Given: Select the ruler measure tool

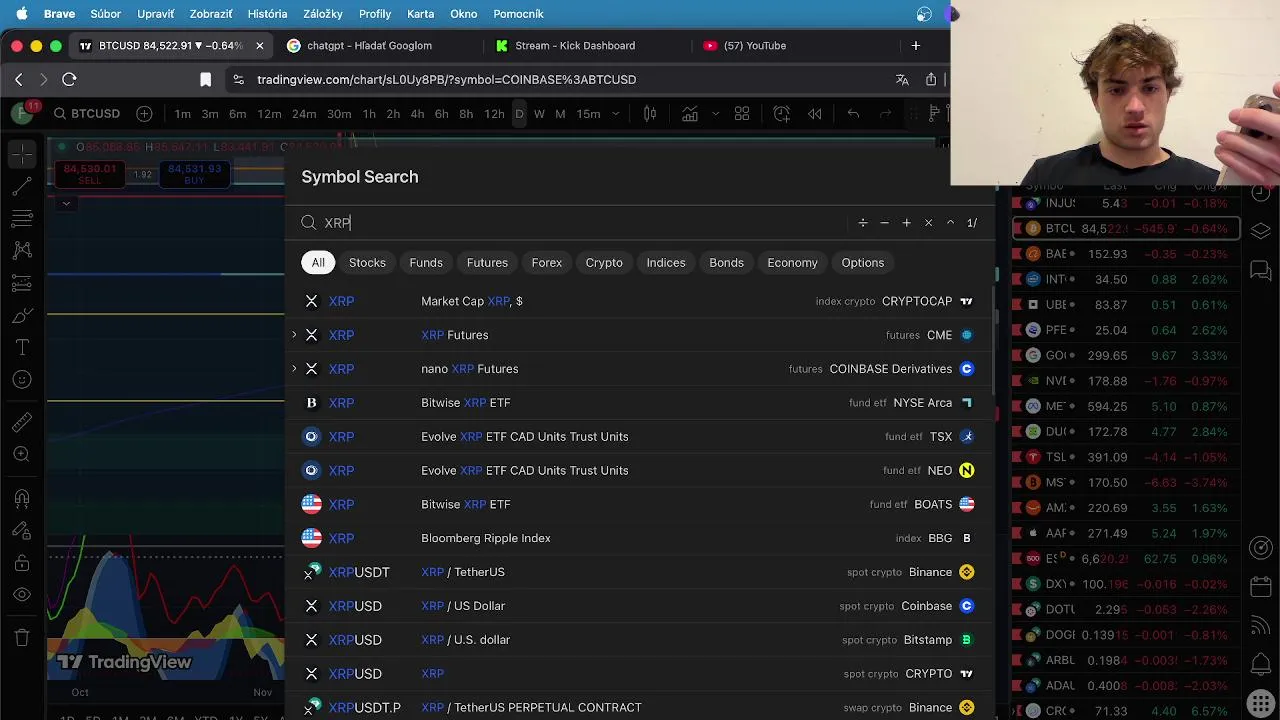Looking at the screenshot, I should pyautogui.click(x=22, y=422).
